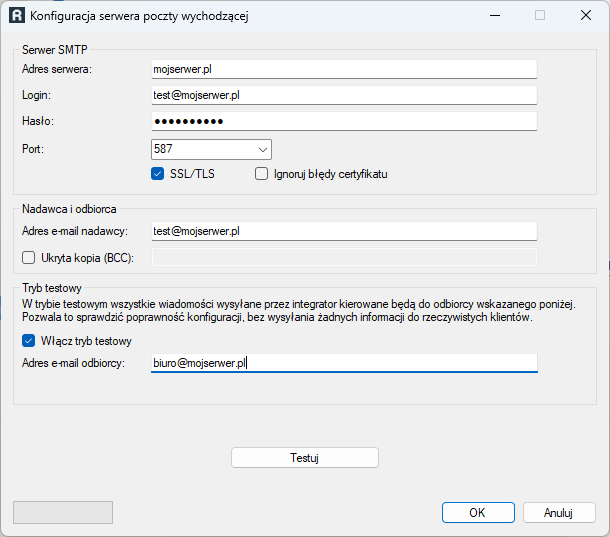610x537 pixels.
Task: Disable Włącz tryb testowy checkbox
Action: (28, 341)
